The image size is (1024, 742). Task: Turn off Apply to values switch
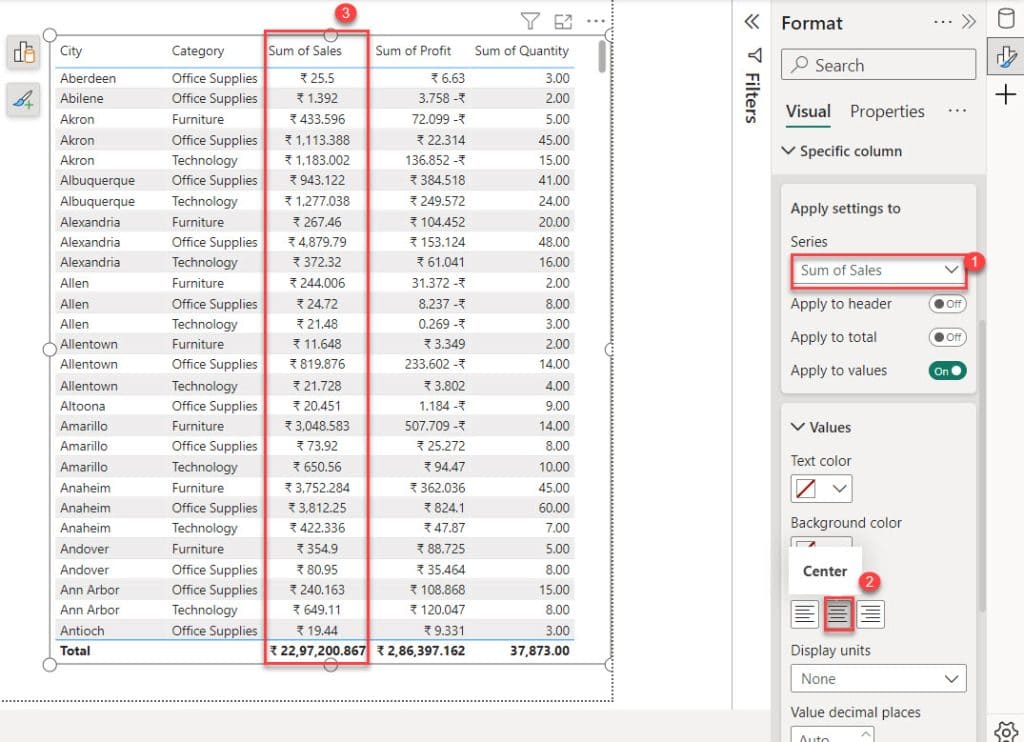[948, 371]
